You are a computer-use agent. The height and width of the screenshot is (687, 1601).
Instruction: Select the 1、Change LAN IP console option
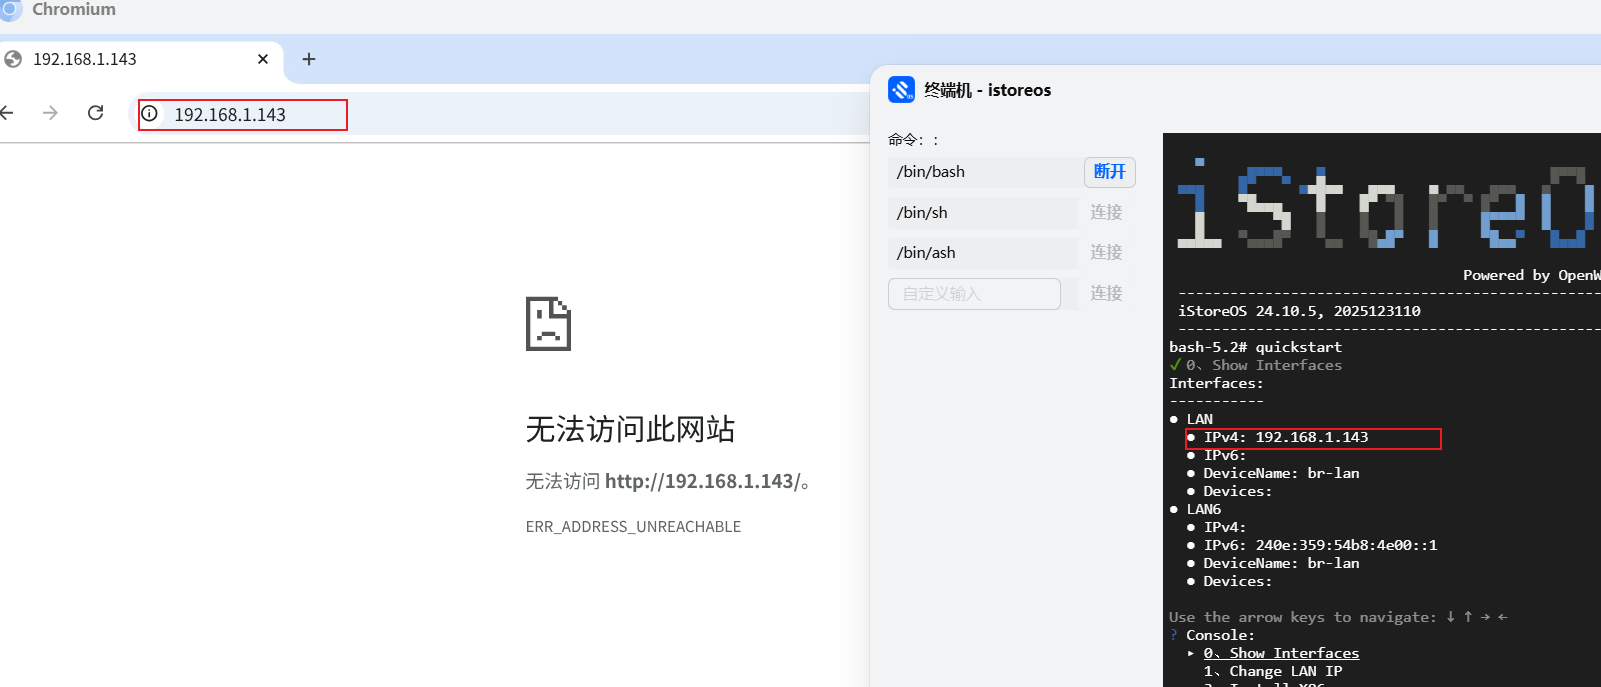tap(1273, 671)
